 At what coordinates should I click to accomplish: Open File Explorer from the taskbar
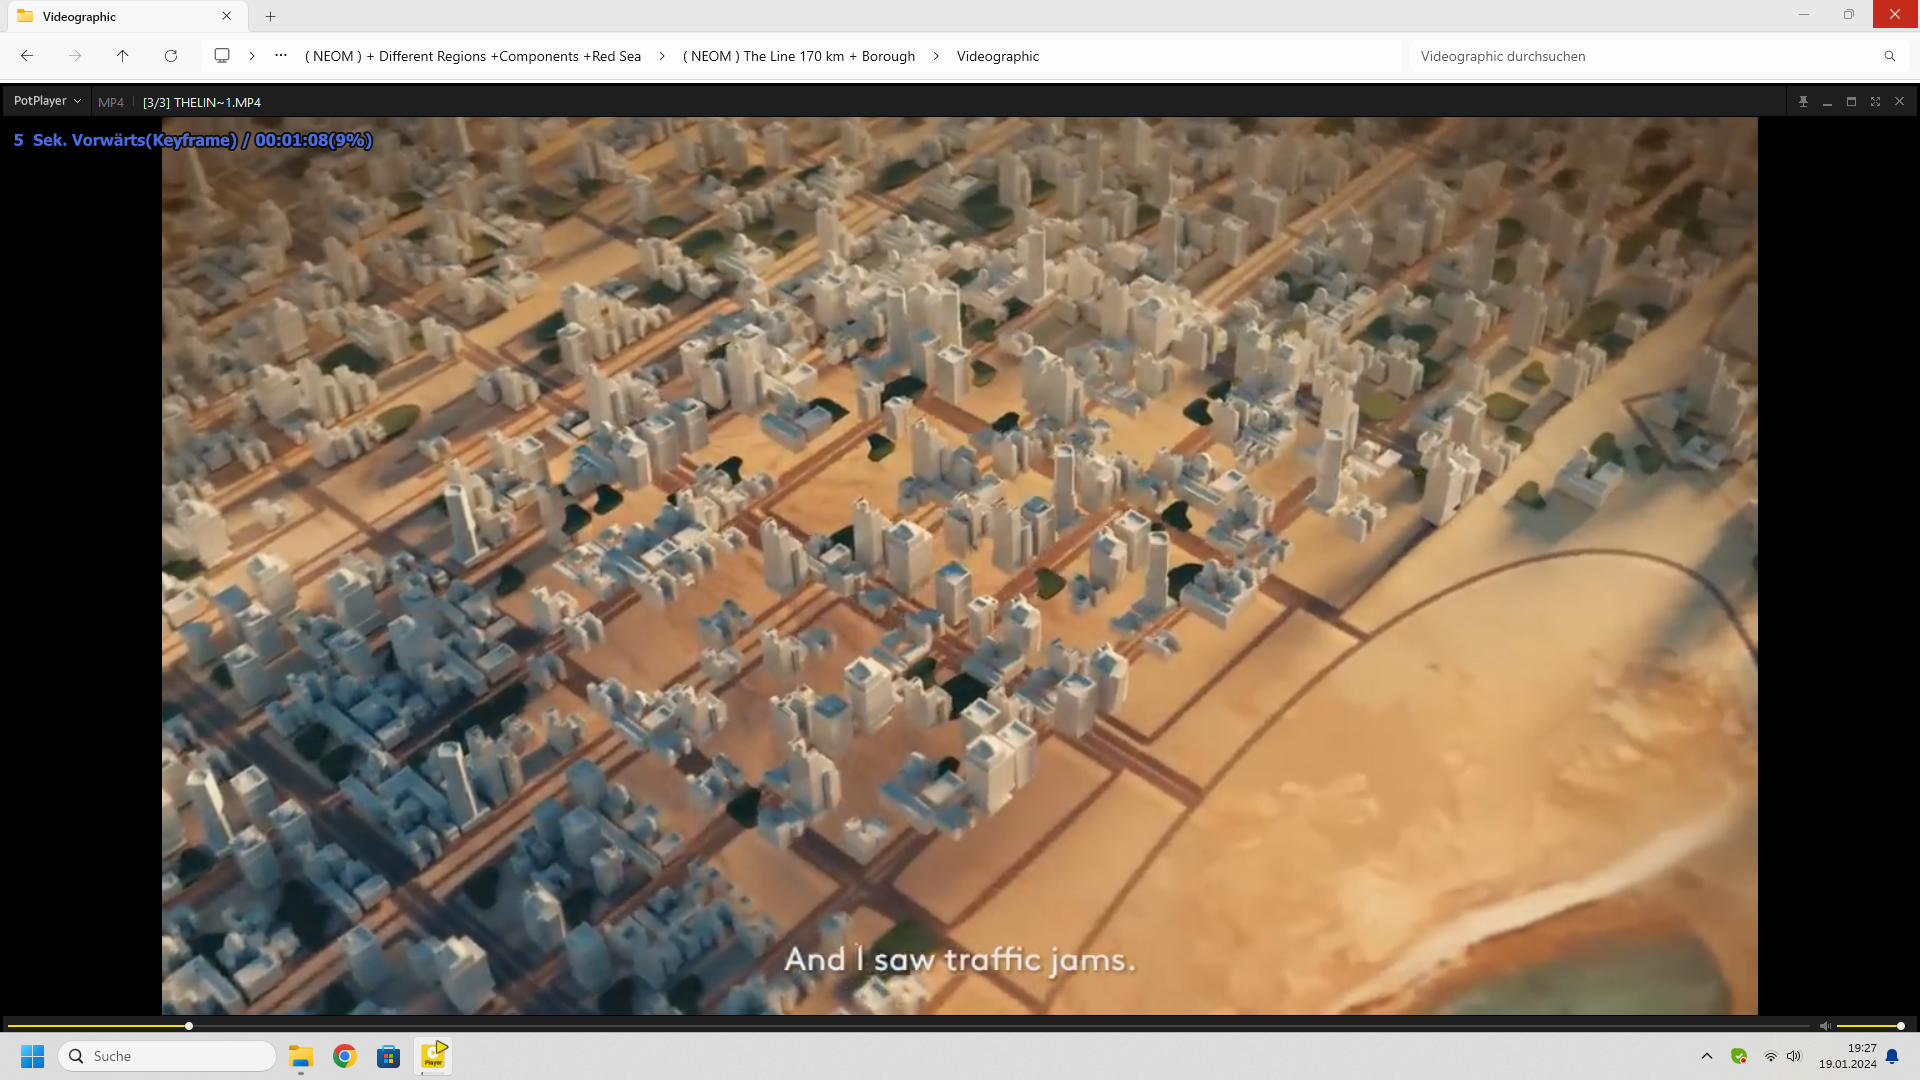[301, 1056]
